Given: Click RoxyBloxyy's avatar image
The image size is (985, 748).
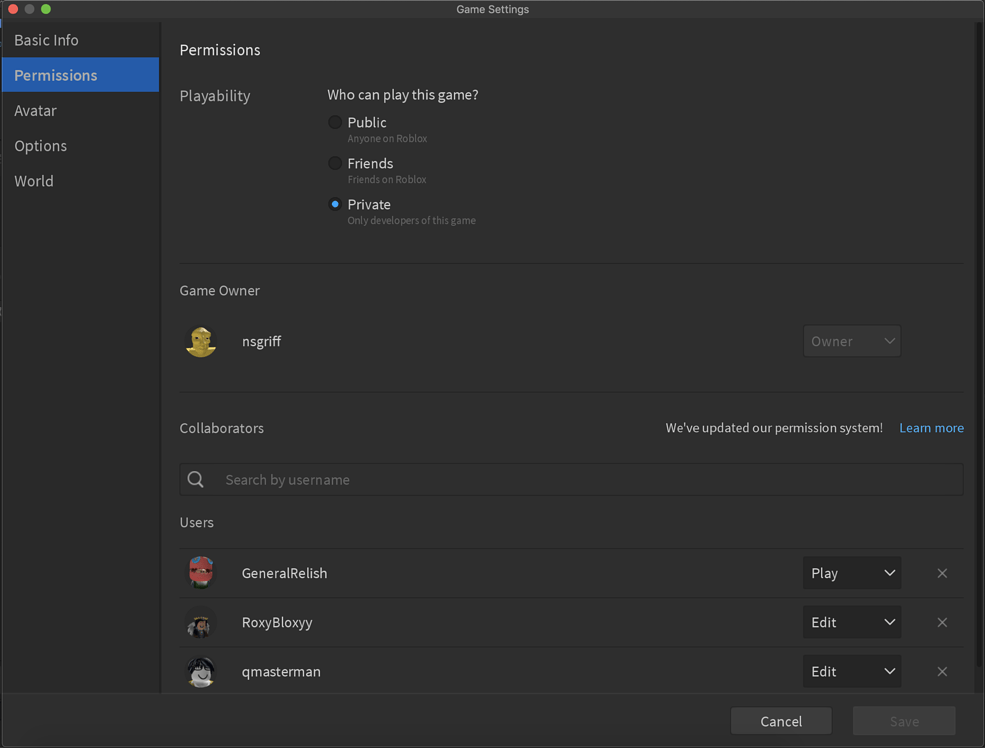Looking at the screenshot, I should 201,622.
